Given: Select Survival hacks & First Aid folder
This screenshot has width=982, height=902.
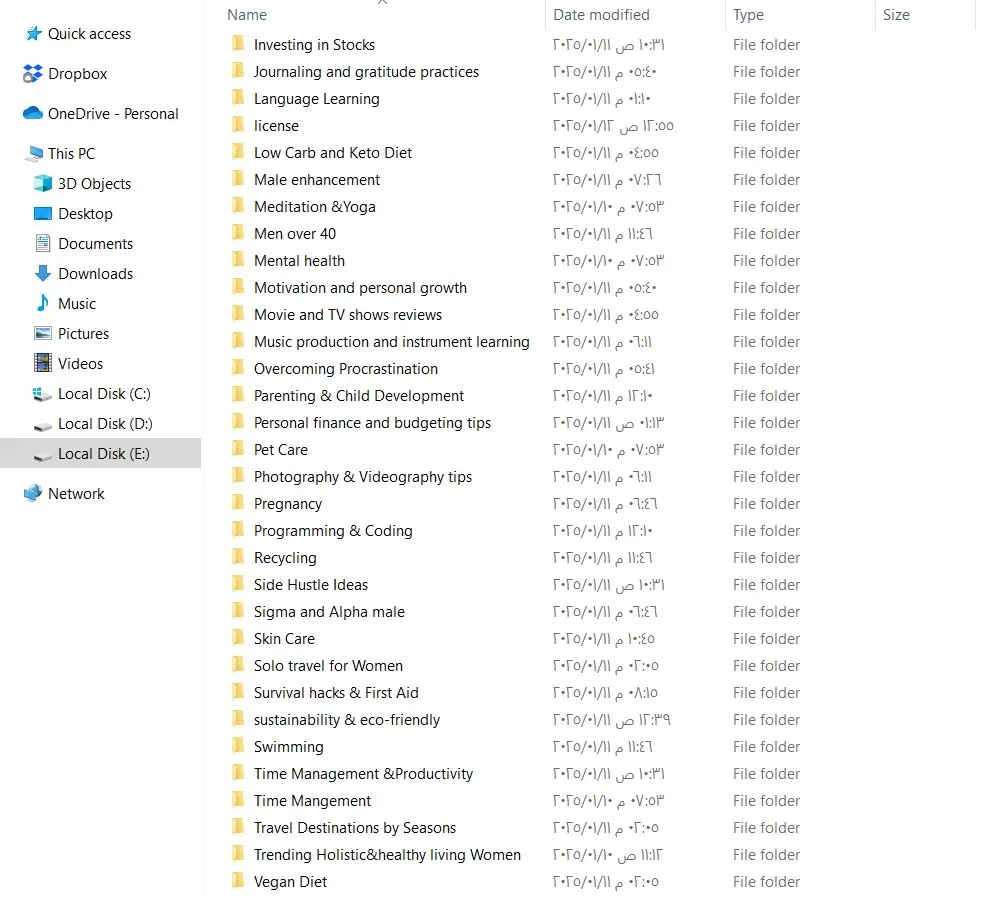Looking at the screenshot, I should tap(336, 692).
